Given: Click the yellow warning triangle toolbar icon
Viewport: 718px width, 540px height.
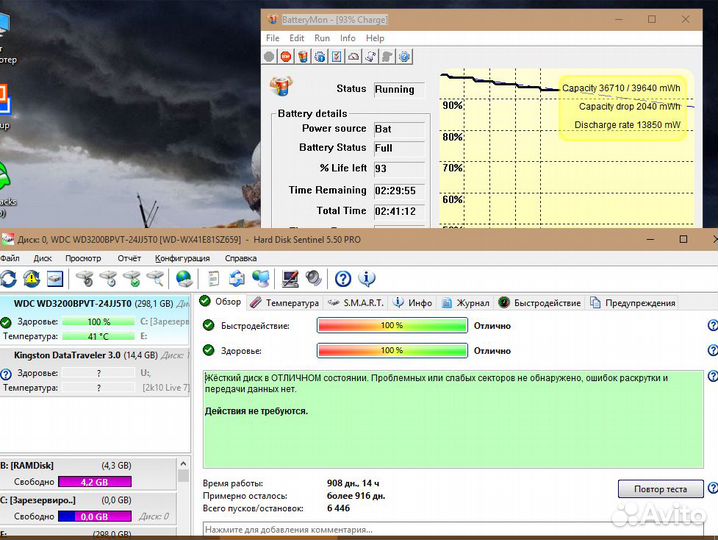Looking at the screenshot, I should click(x=31, y=279).
